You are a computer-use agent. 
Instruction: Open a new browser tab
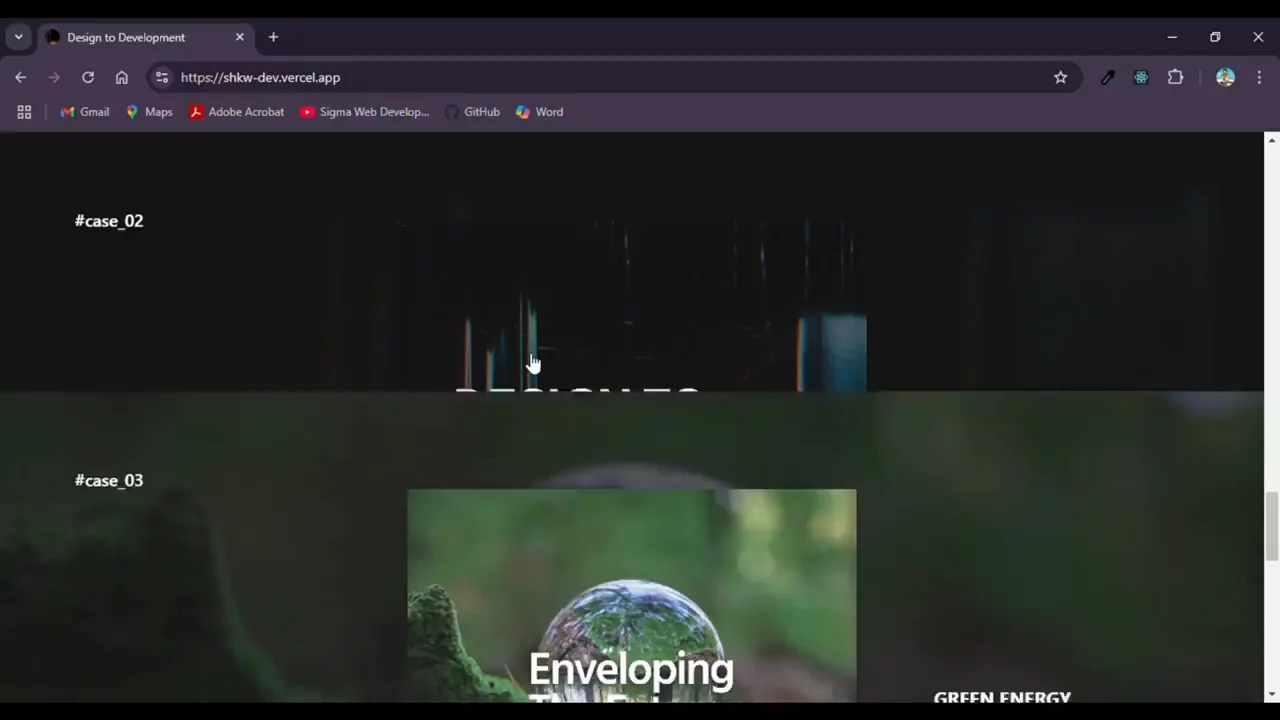[273, 37]
